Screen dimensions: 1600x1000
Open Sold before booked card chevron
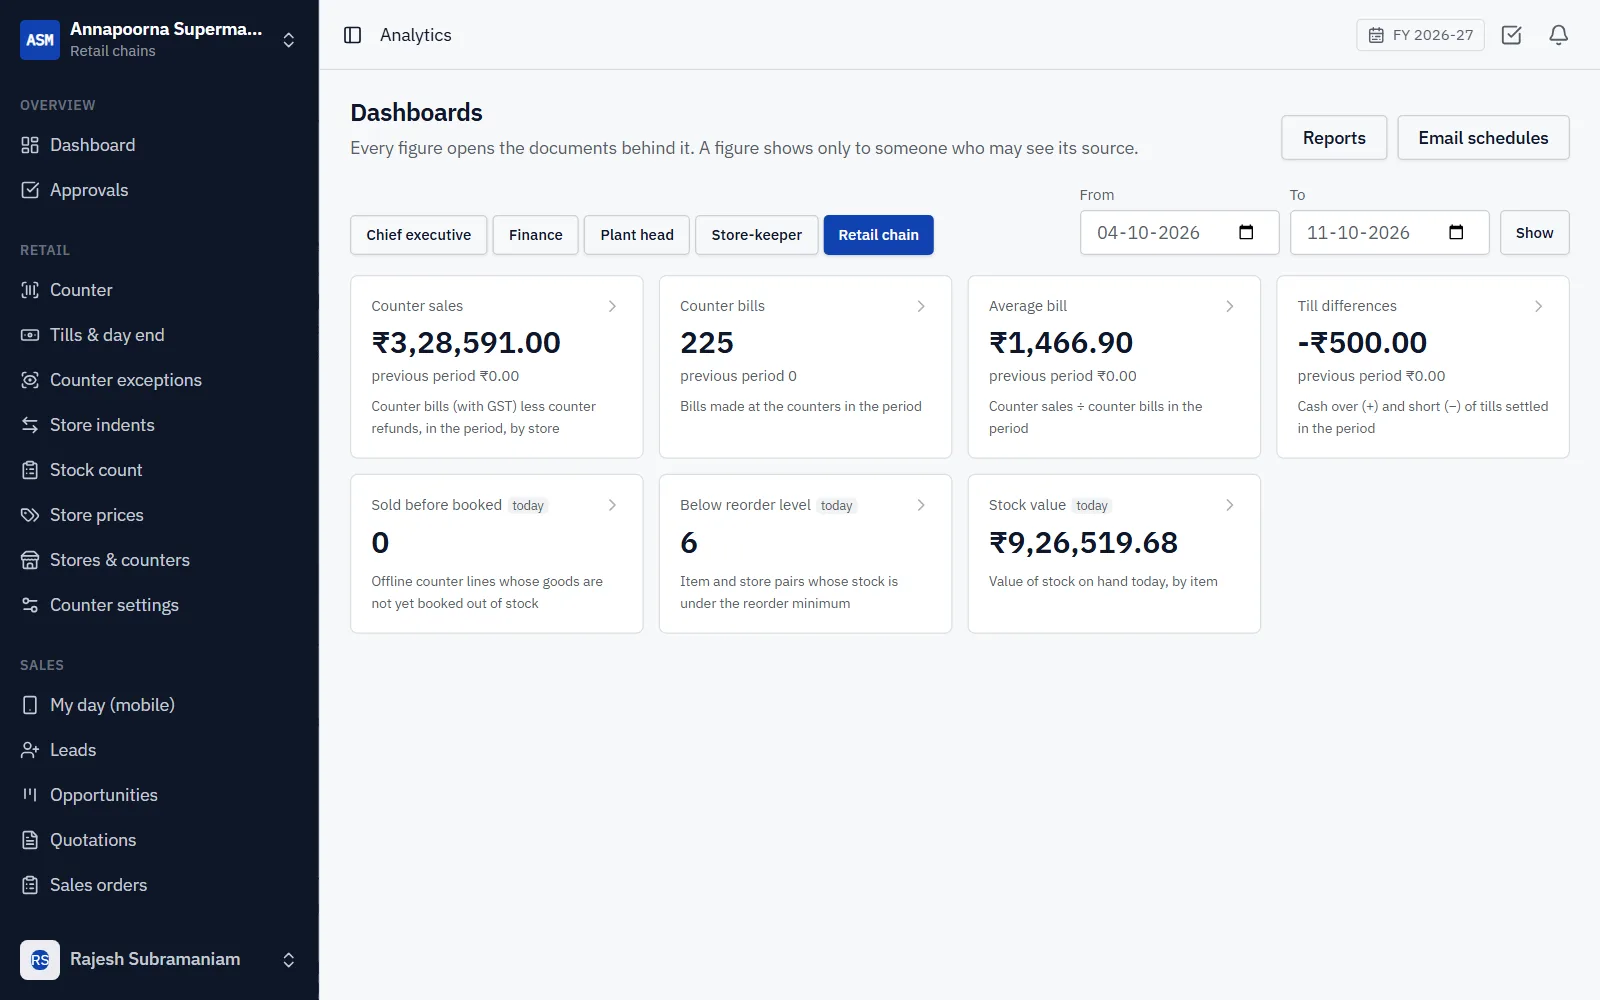point(612,505)
